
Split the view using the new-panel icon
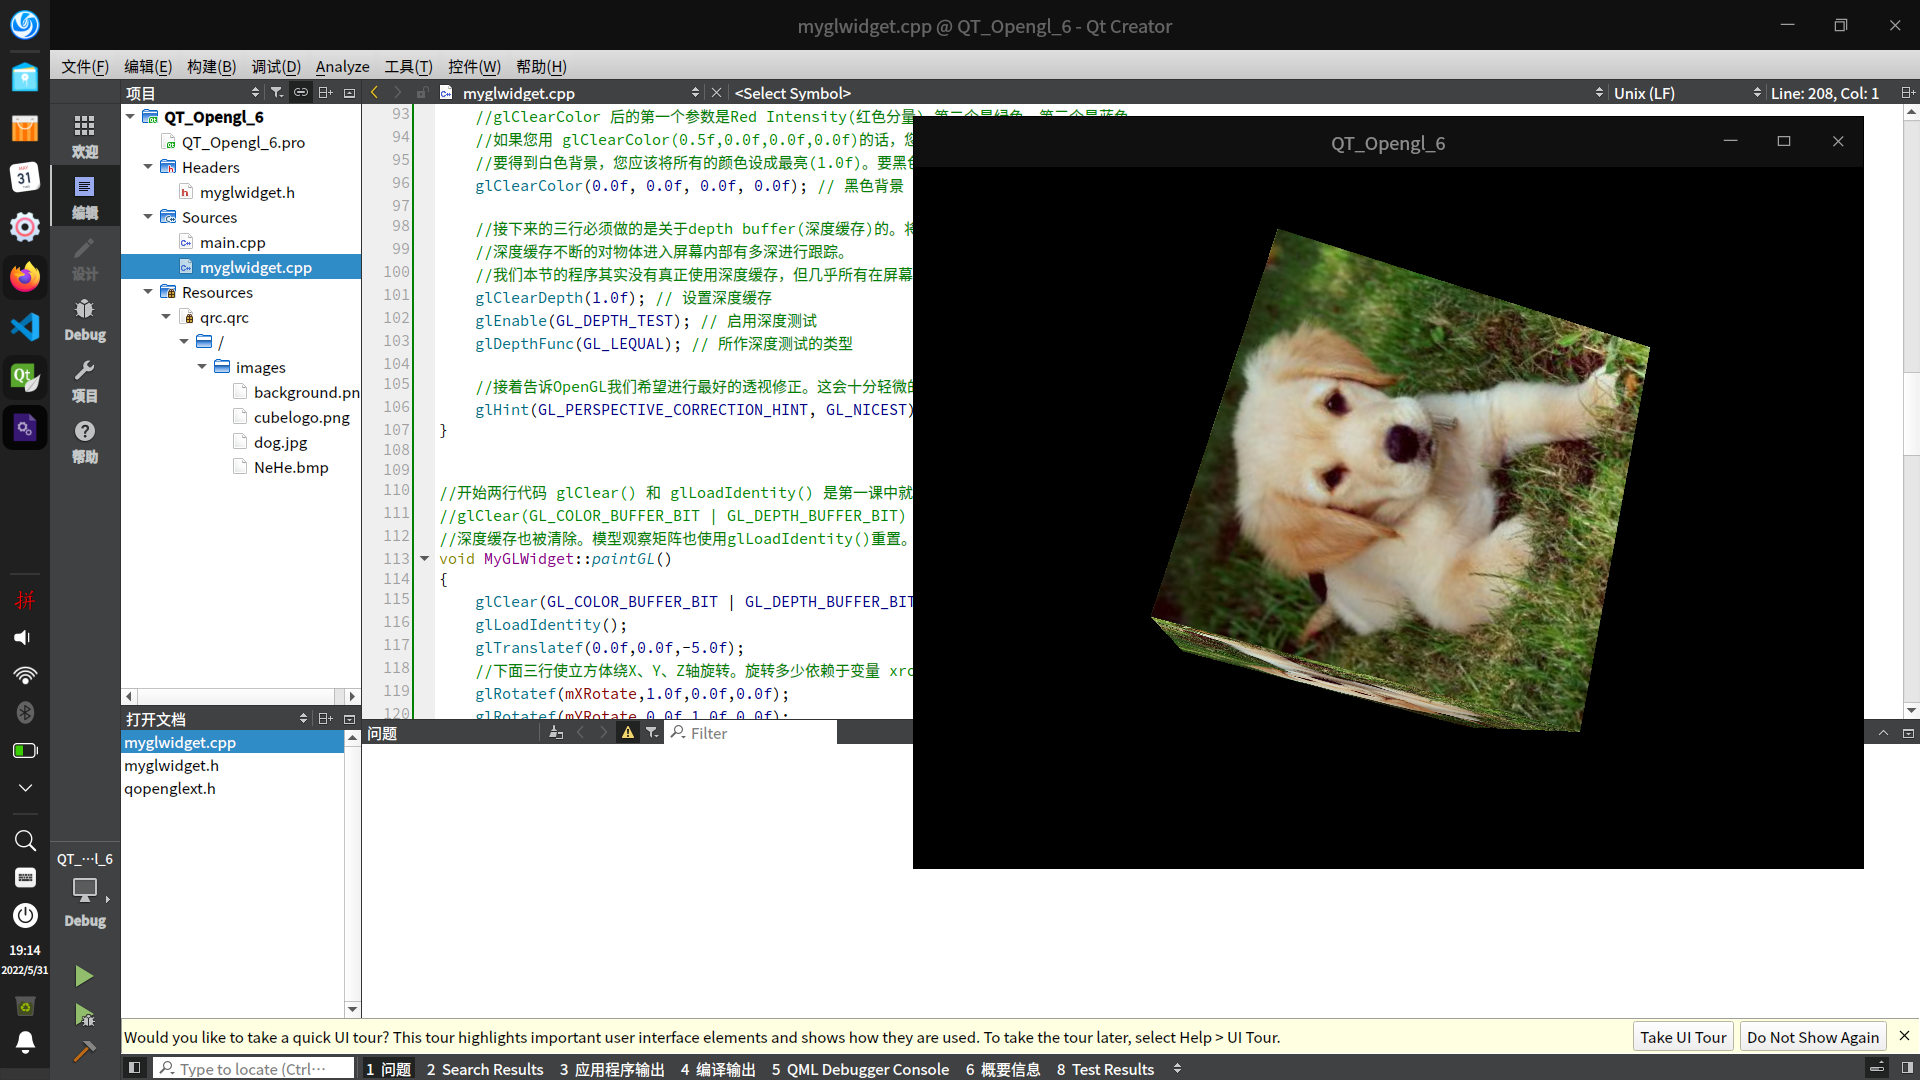1908,92
